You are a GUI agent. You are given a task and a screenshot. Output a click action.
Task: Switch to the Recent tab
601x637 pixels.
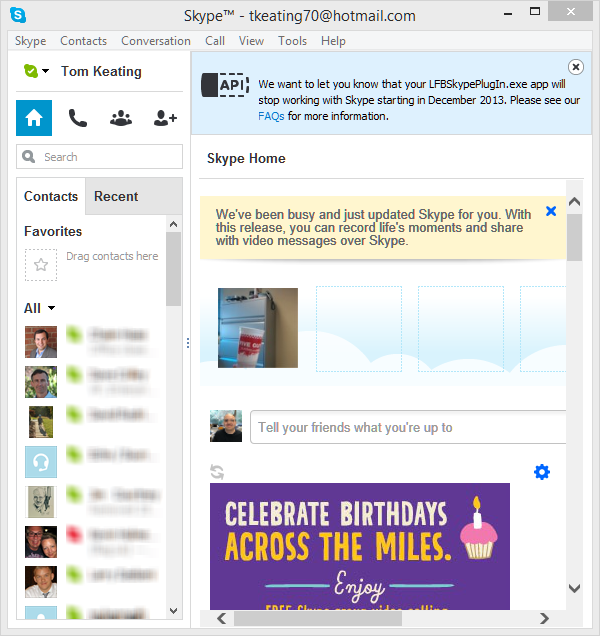pyautogui.click(x=116, y=196)
